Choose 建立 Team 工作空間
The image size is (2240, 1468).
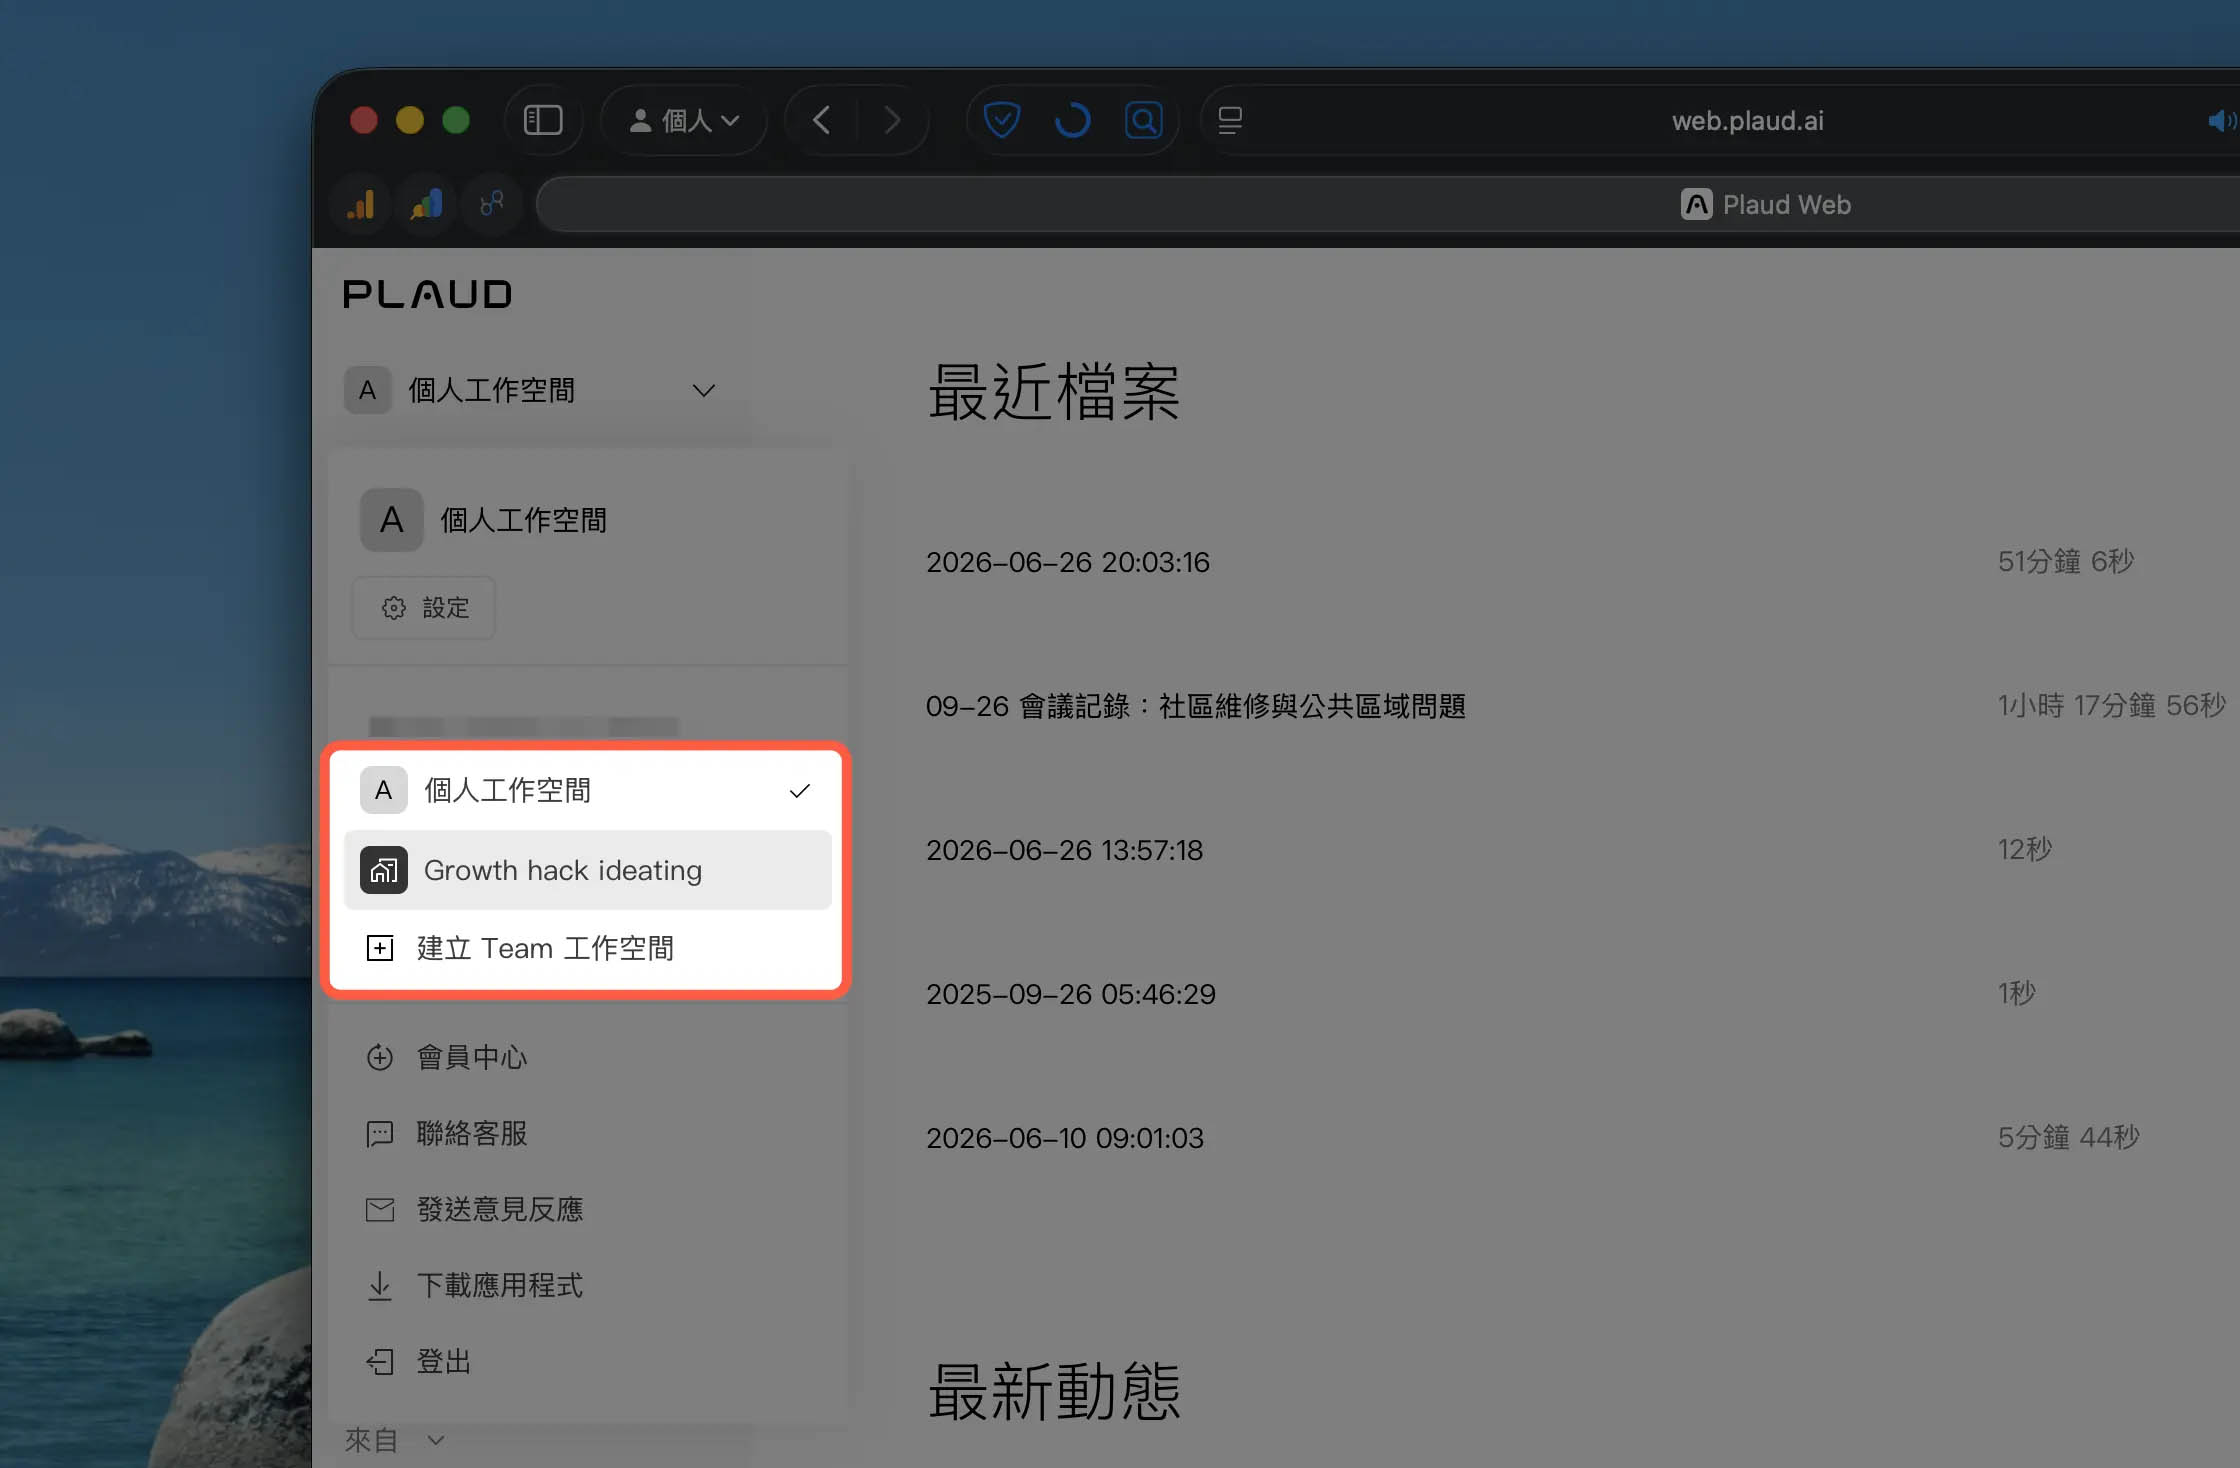pos(588,948)
